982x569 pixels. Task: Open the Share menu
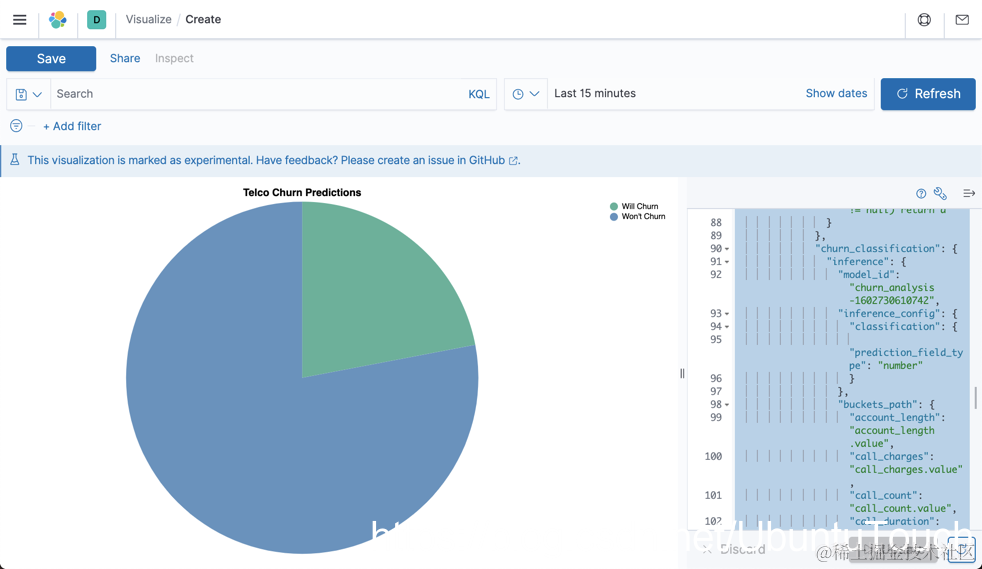point(125,58)
